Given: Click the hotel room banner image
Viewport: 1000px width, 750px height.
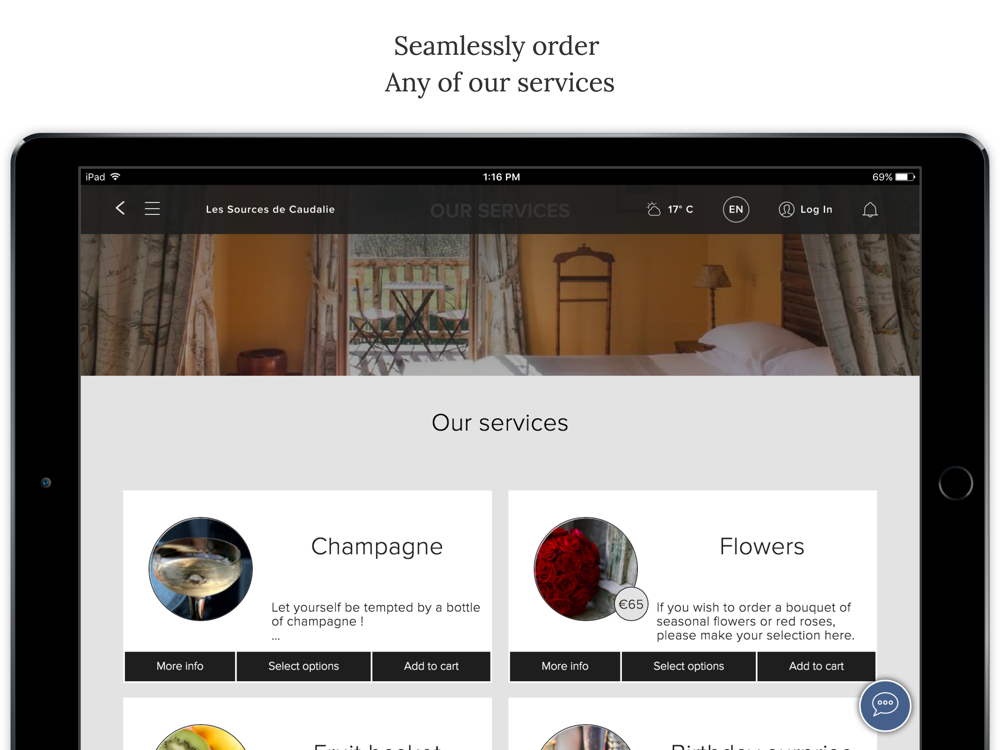Looking at the screenshot, I should point(500,304).
